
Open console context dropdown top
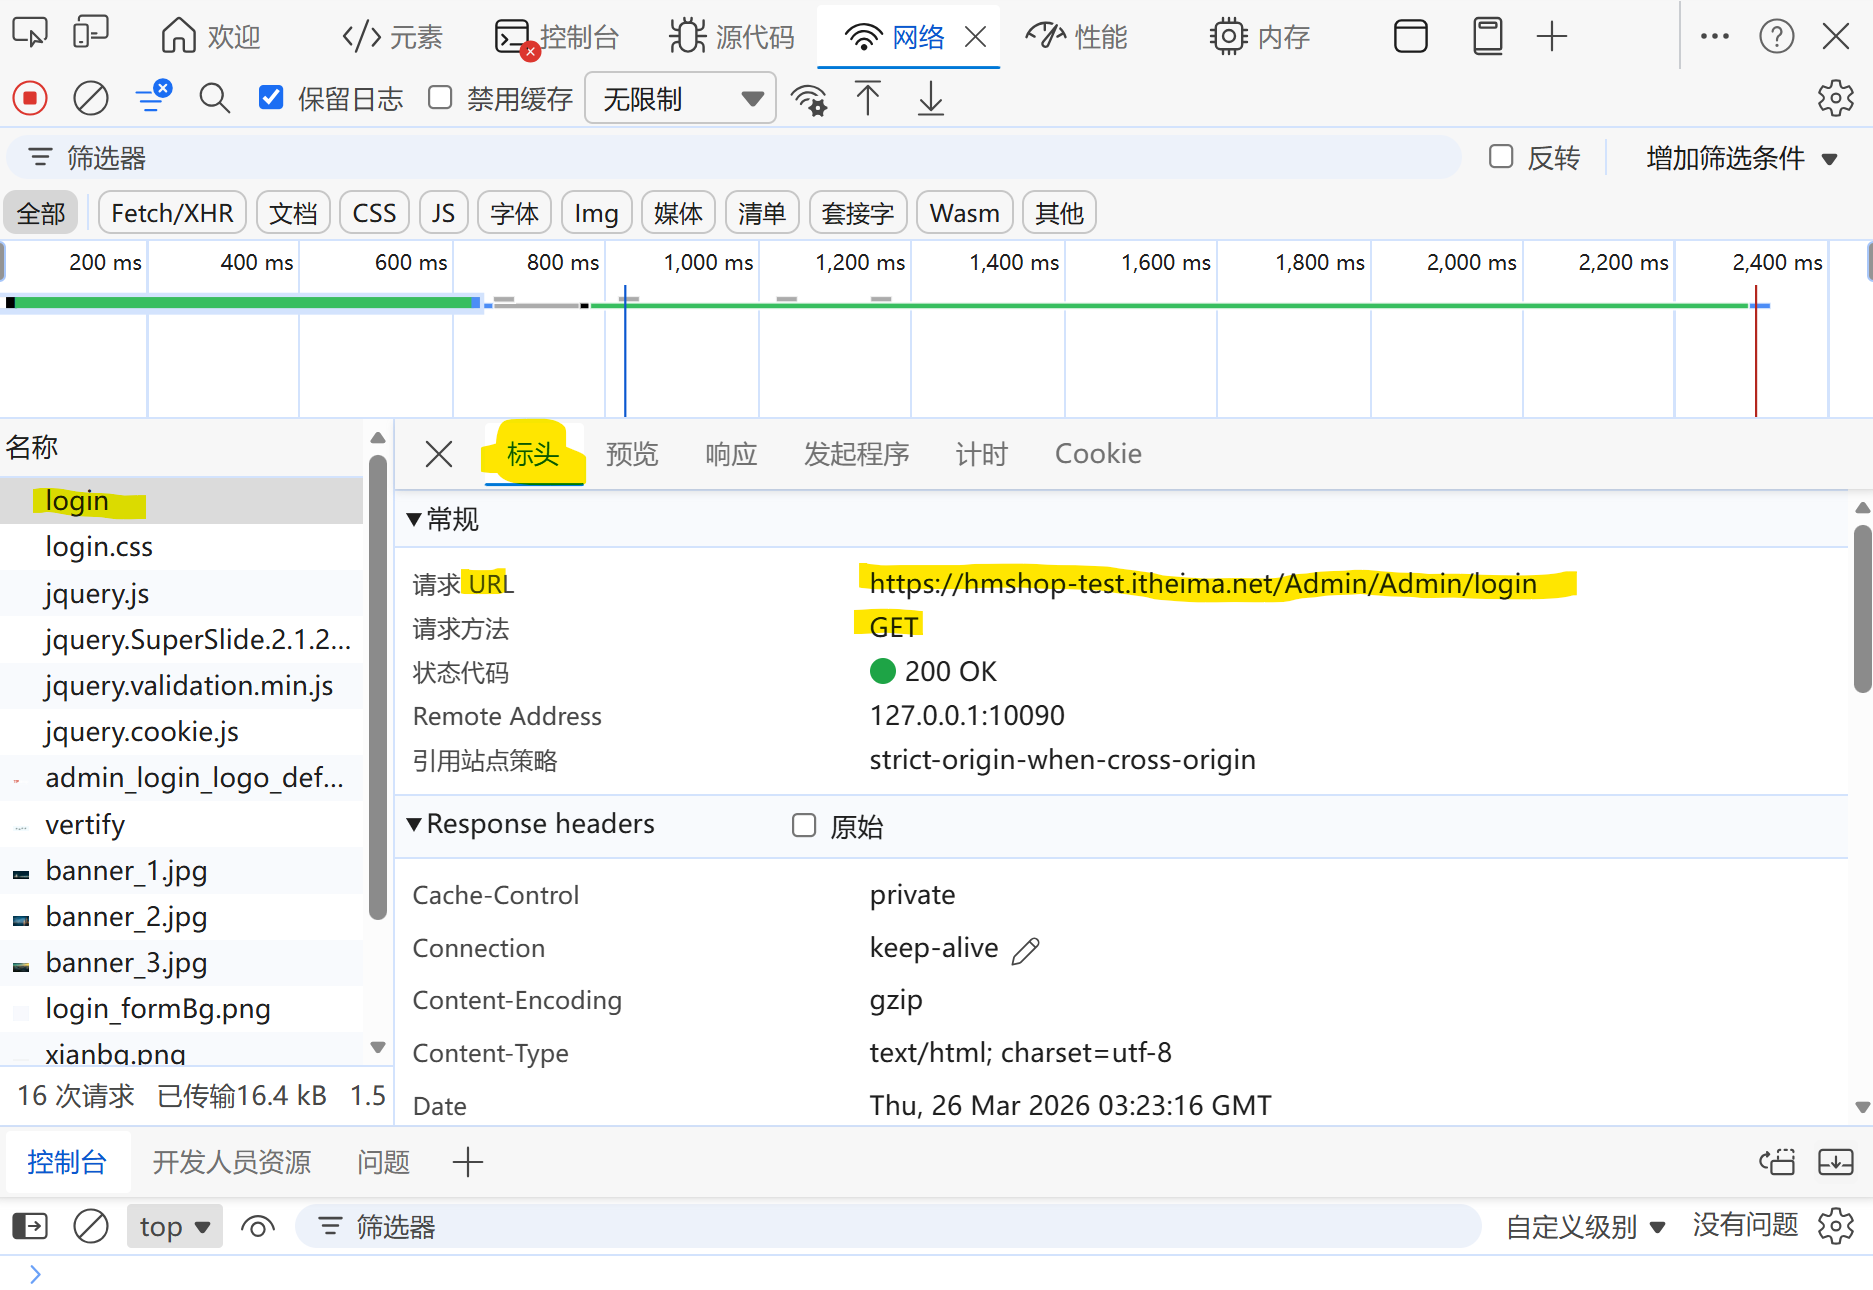[x=175, y=1226]
